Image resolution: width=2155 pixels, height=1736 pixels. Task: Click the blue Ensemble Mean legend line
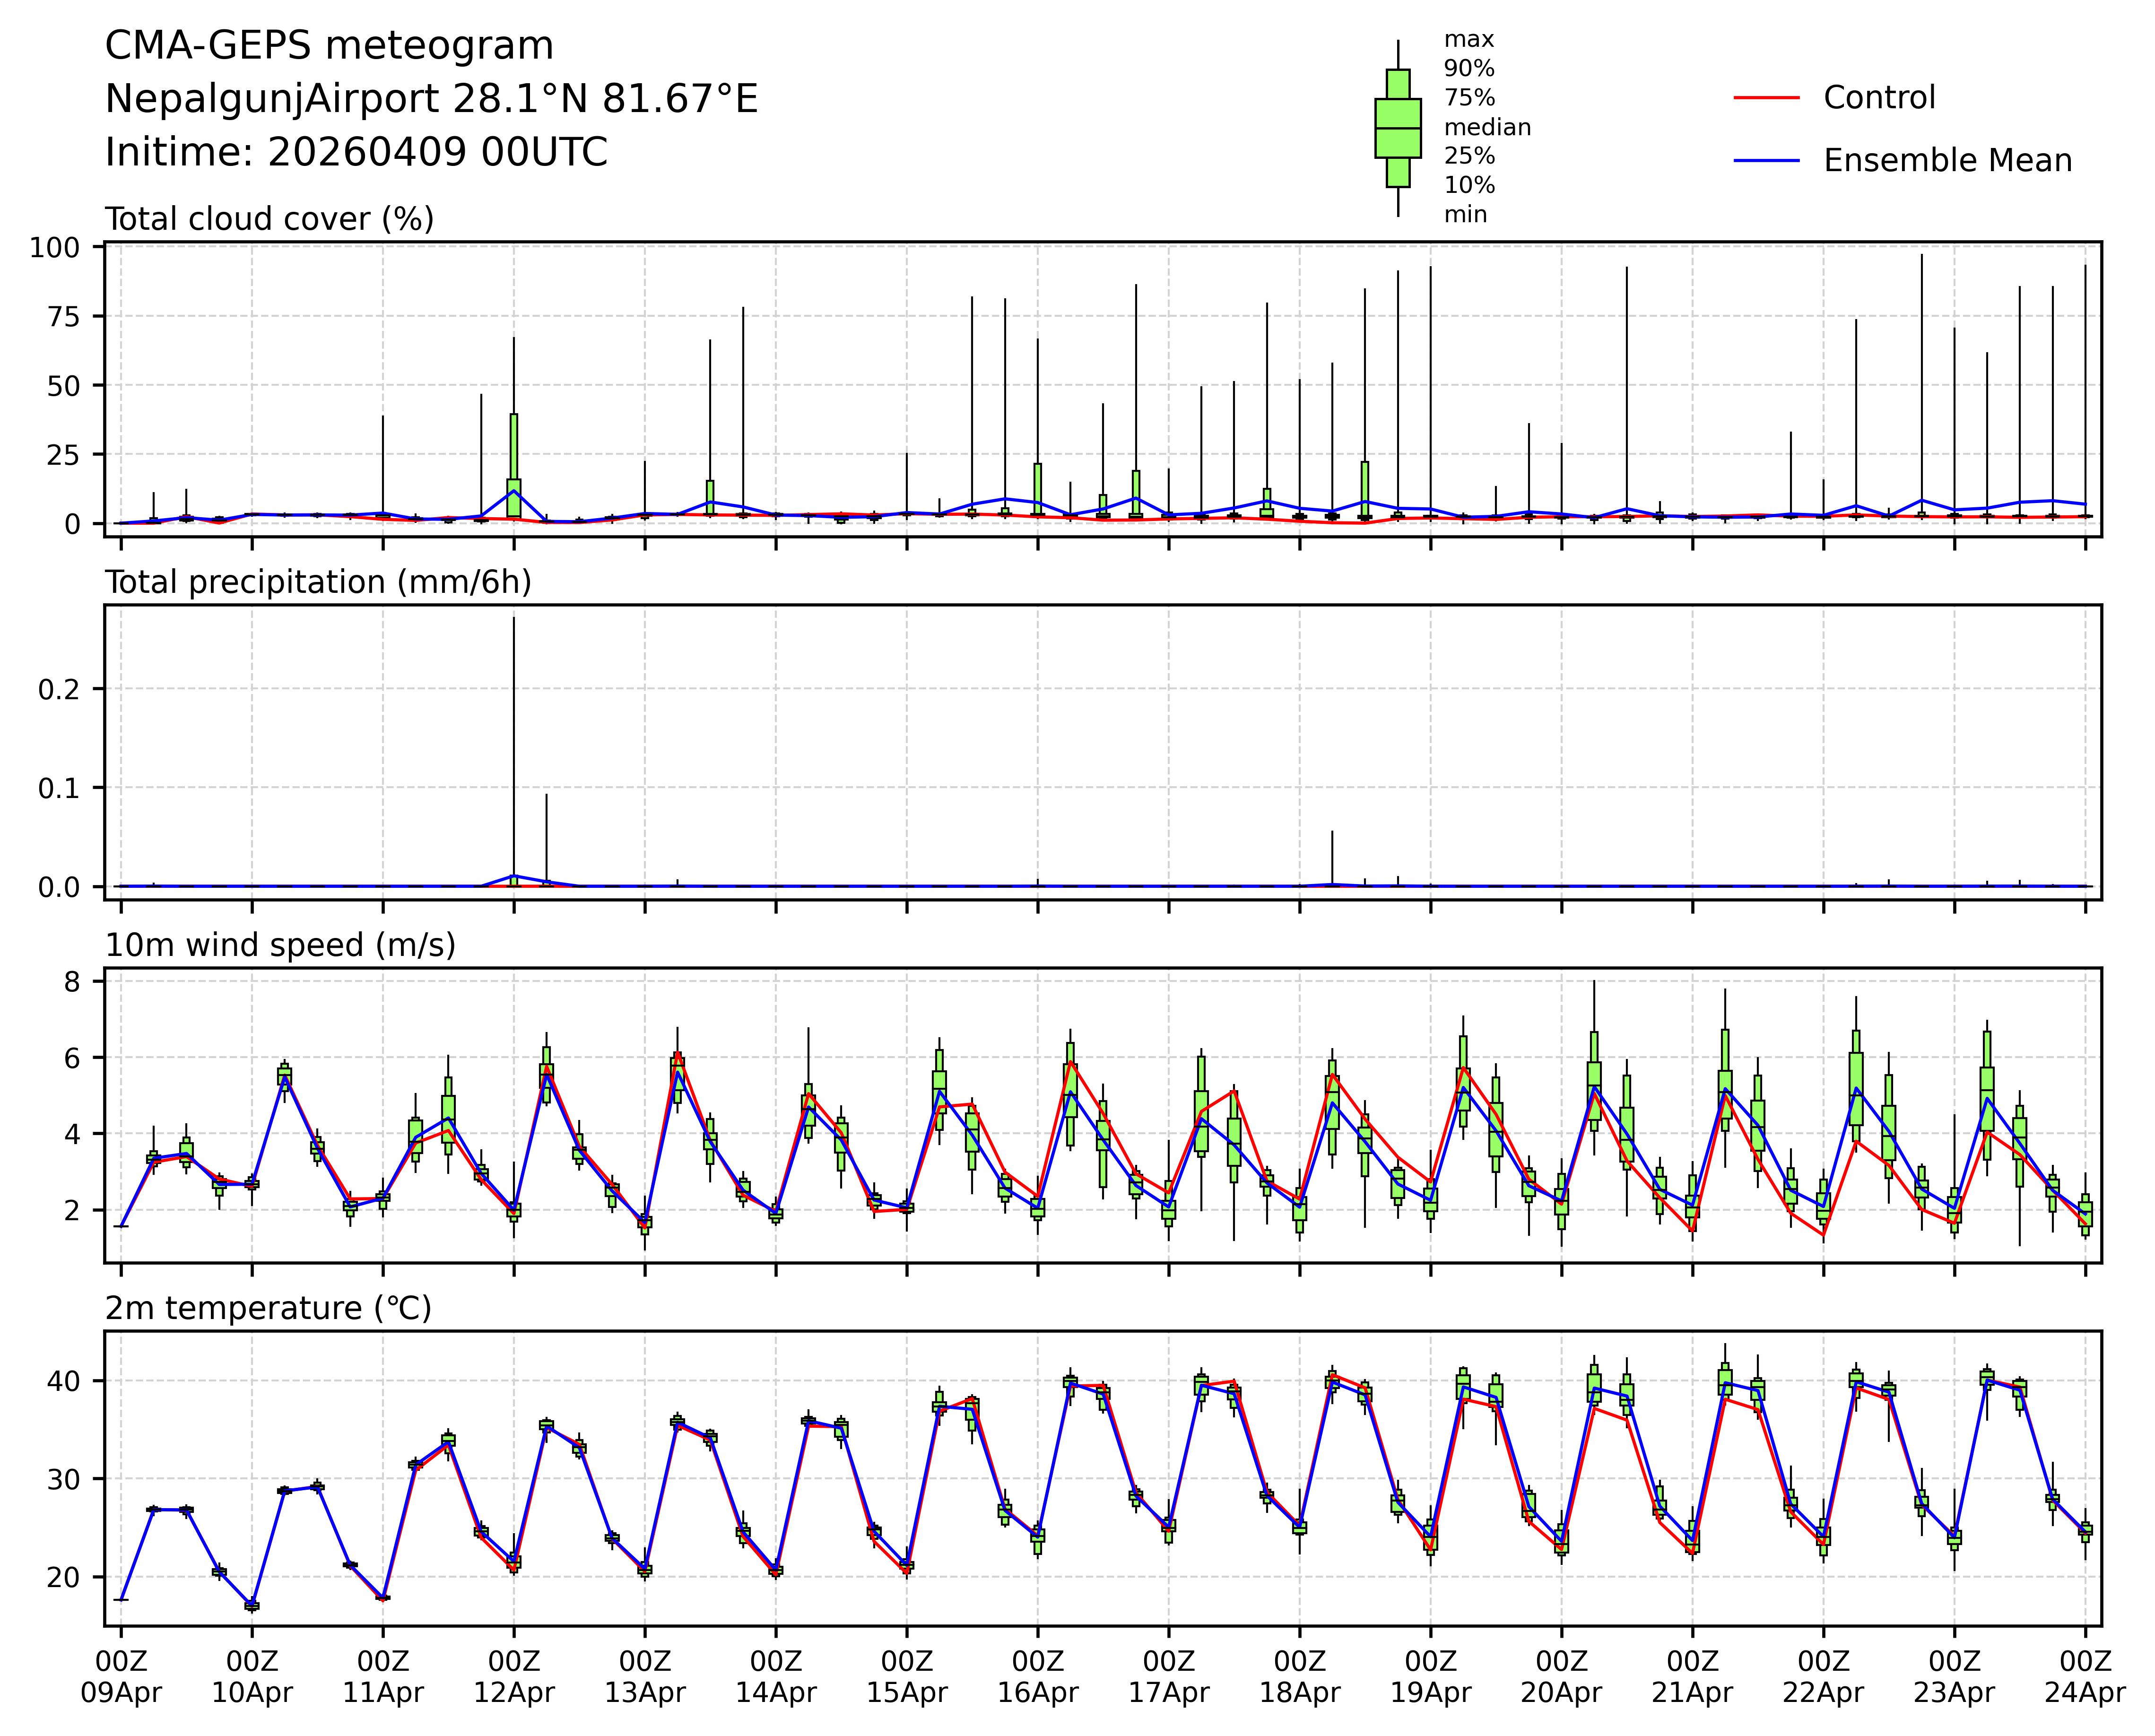click(1766, 161)
